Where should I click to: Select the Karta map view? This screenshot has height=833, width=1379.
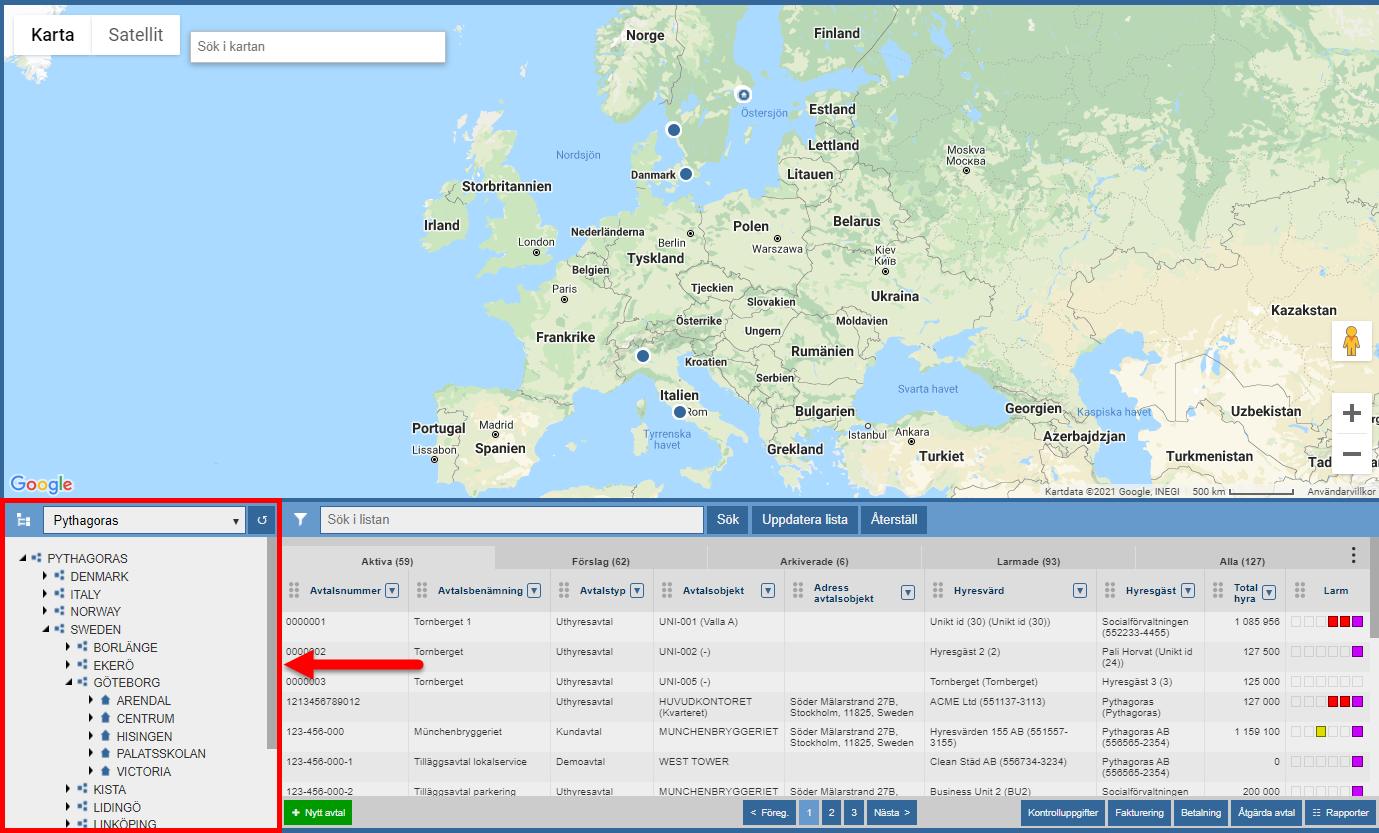coord(52,35)
